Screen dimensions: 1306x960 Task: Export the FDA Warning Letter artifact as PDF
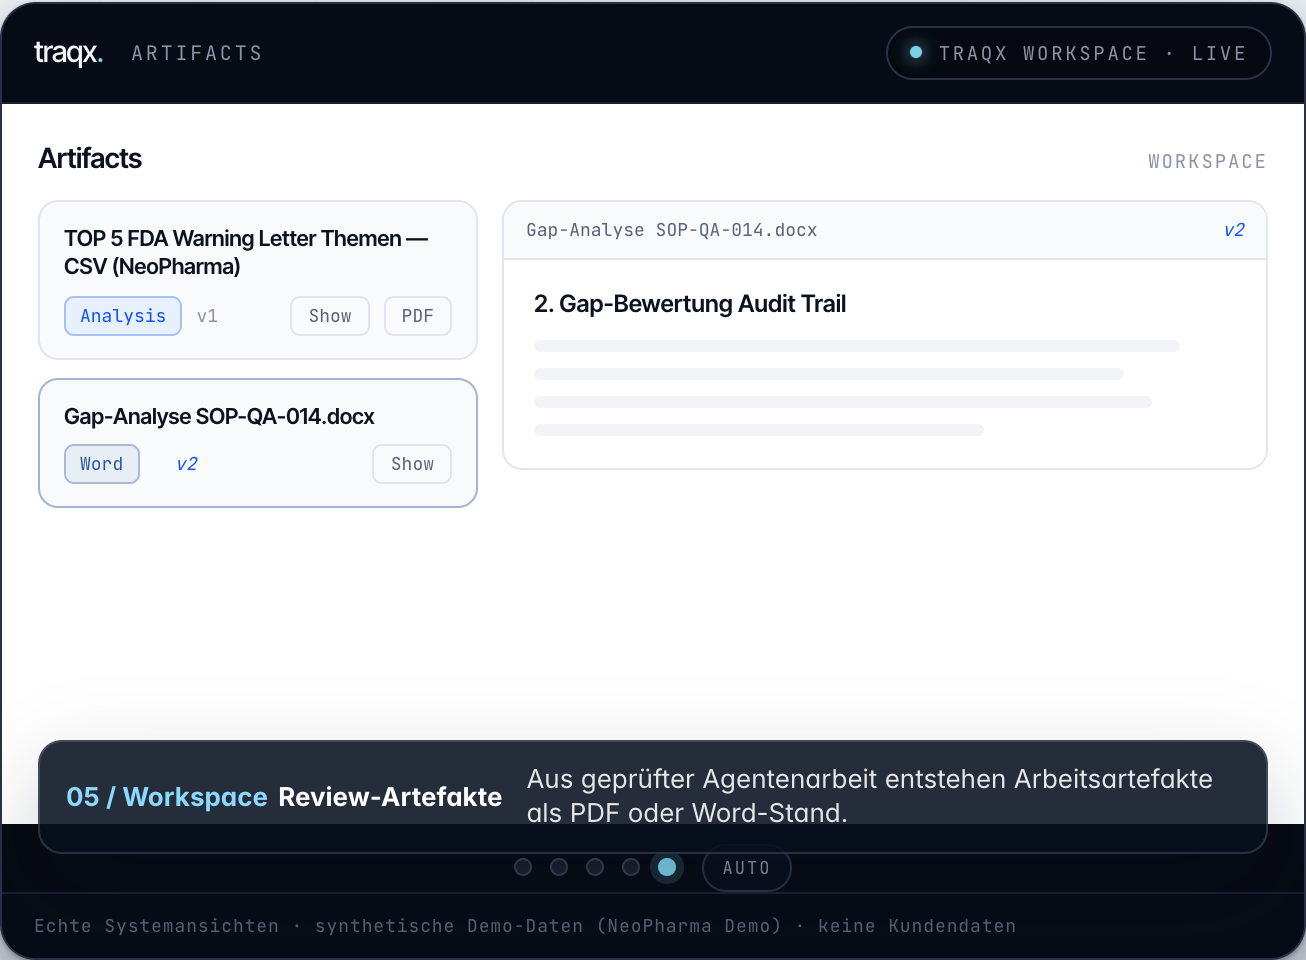(x=418, y=316)
